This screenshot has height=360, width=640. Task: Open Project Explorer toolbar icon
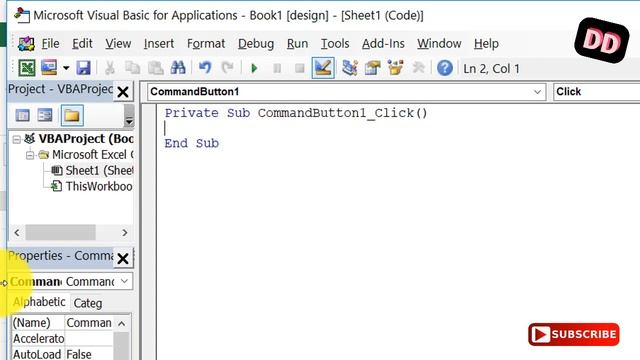pyautogui.click(x=350, y=68)
